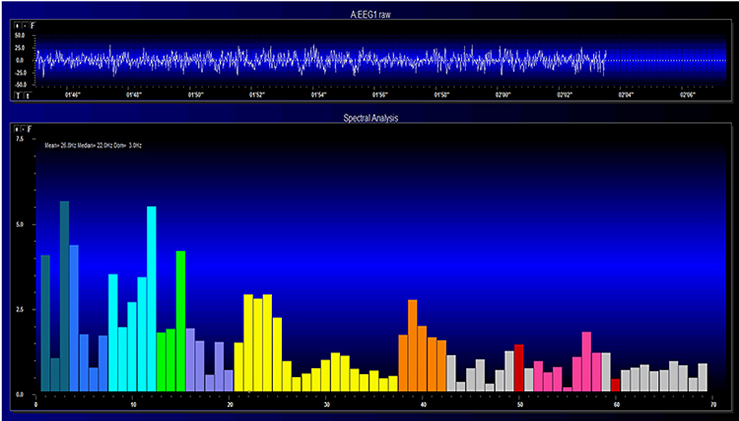
Task: Click the tall bright green bar at 15 Hz
Action: coord(181,320)
